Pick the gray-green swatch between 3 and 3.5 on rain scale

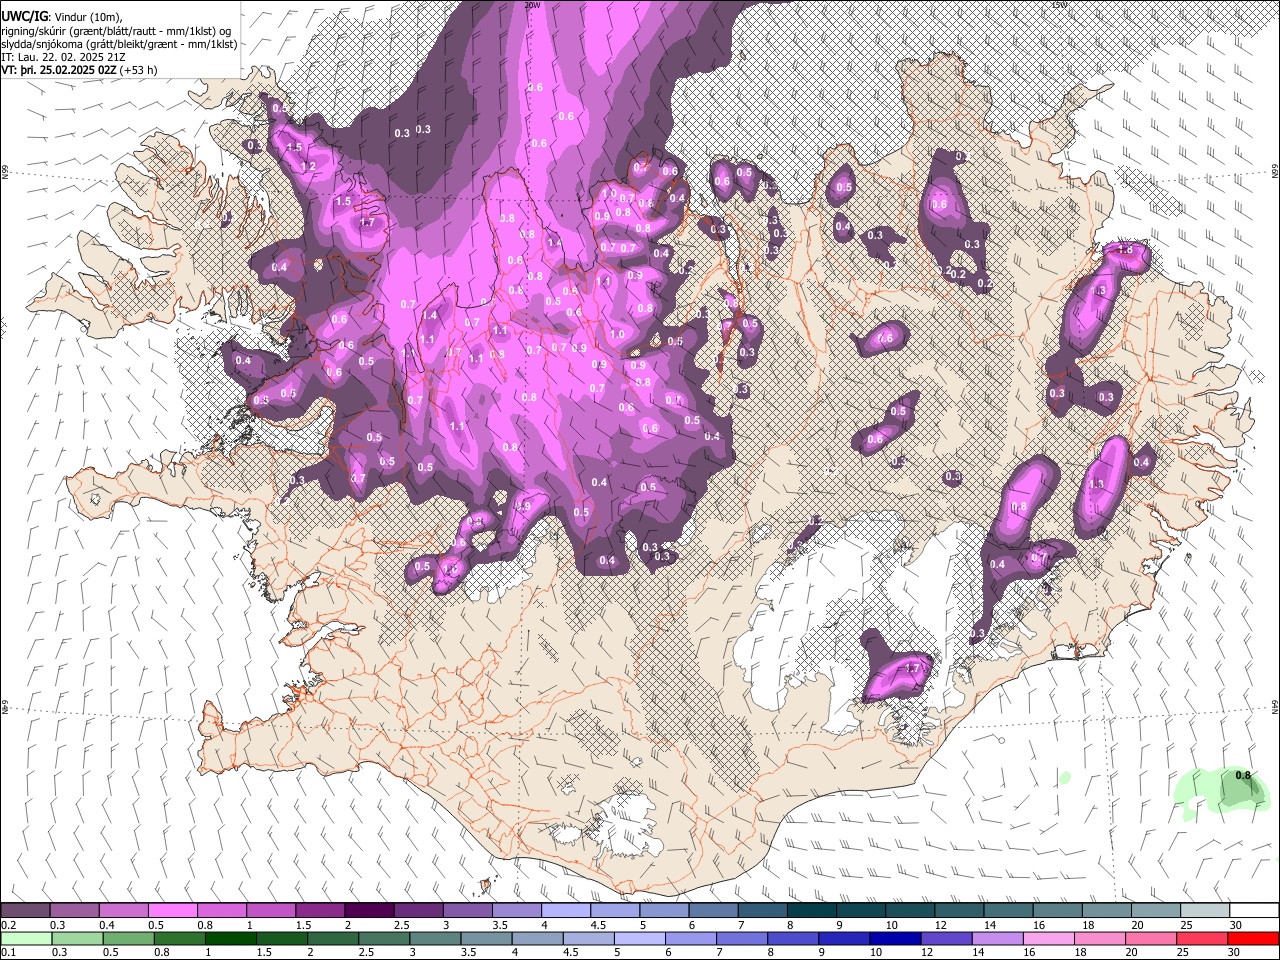coord(434,938)
